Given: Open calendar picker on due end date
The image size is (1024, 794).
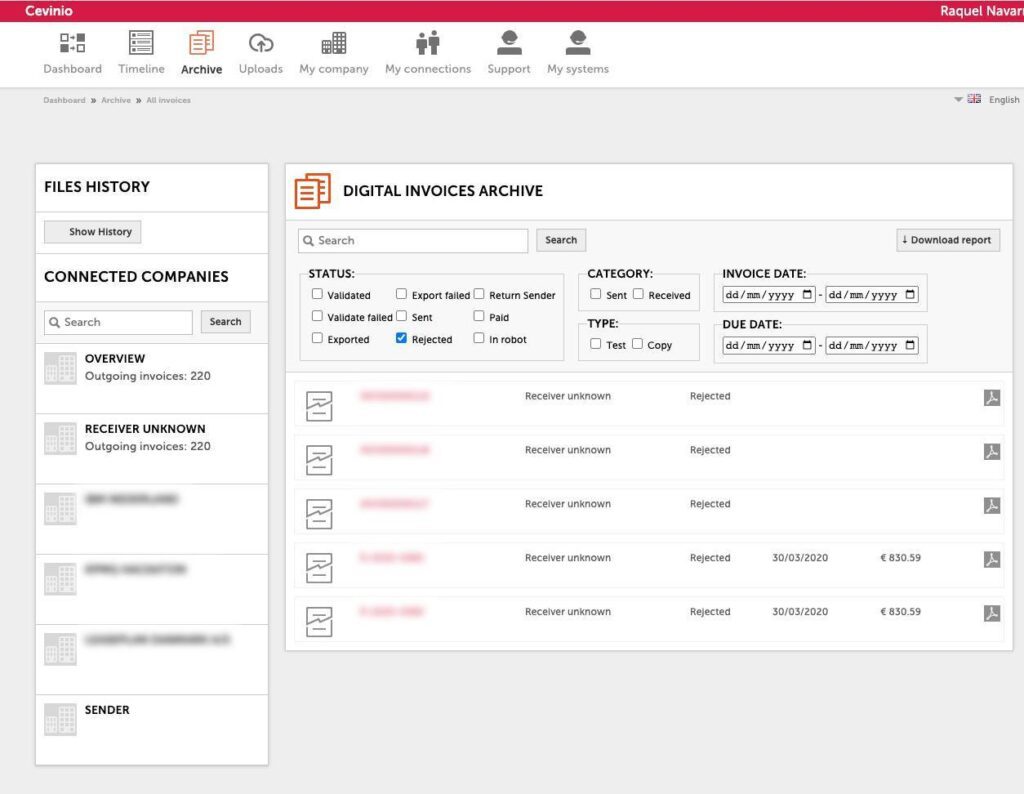Looking at the screenshot, I should click(910, 345).
